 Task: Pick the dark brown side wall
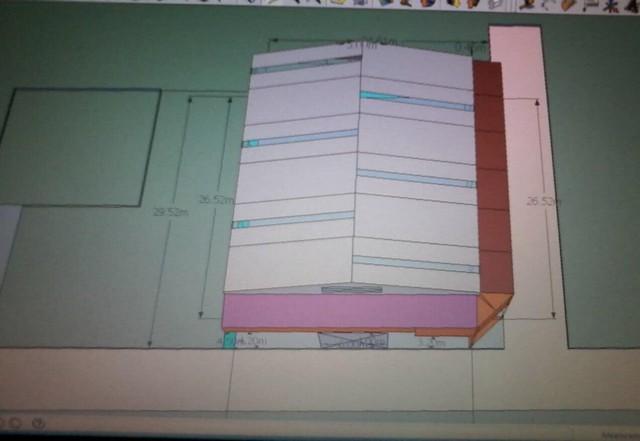coord(493,178)
